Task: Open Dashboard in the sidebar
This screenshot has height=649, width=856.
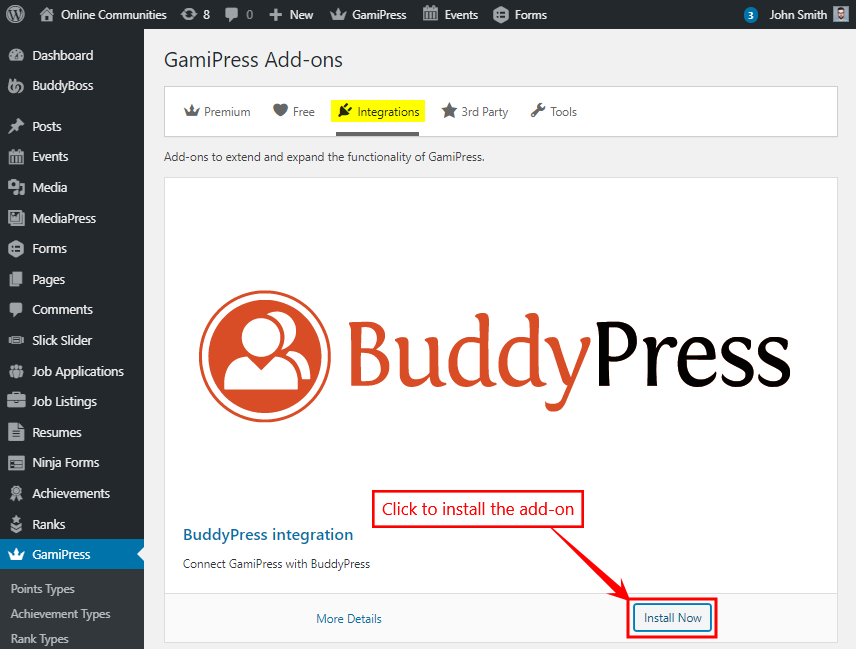Action: pos(62,55)
